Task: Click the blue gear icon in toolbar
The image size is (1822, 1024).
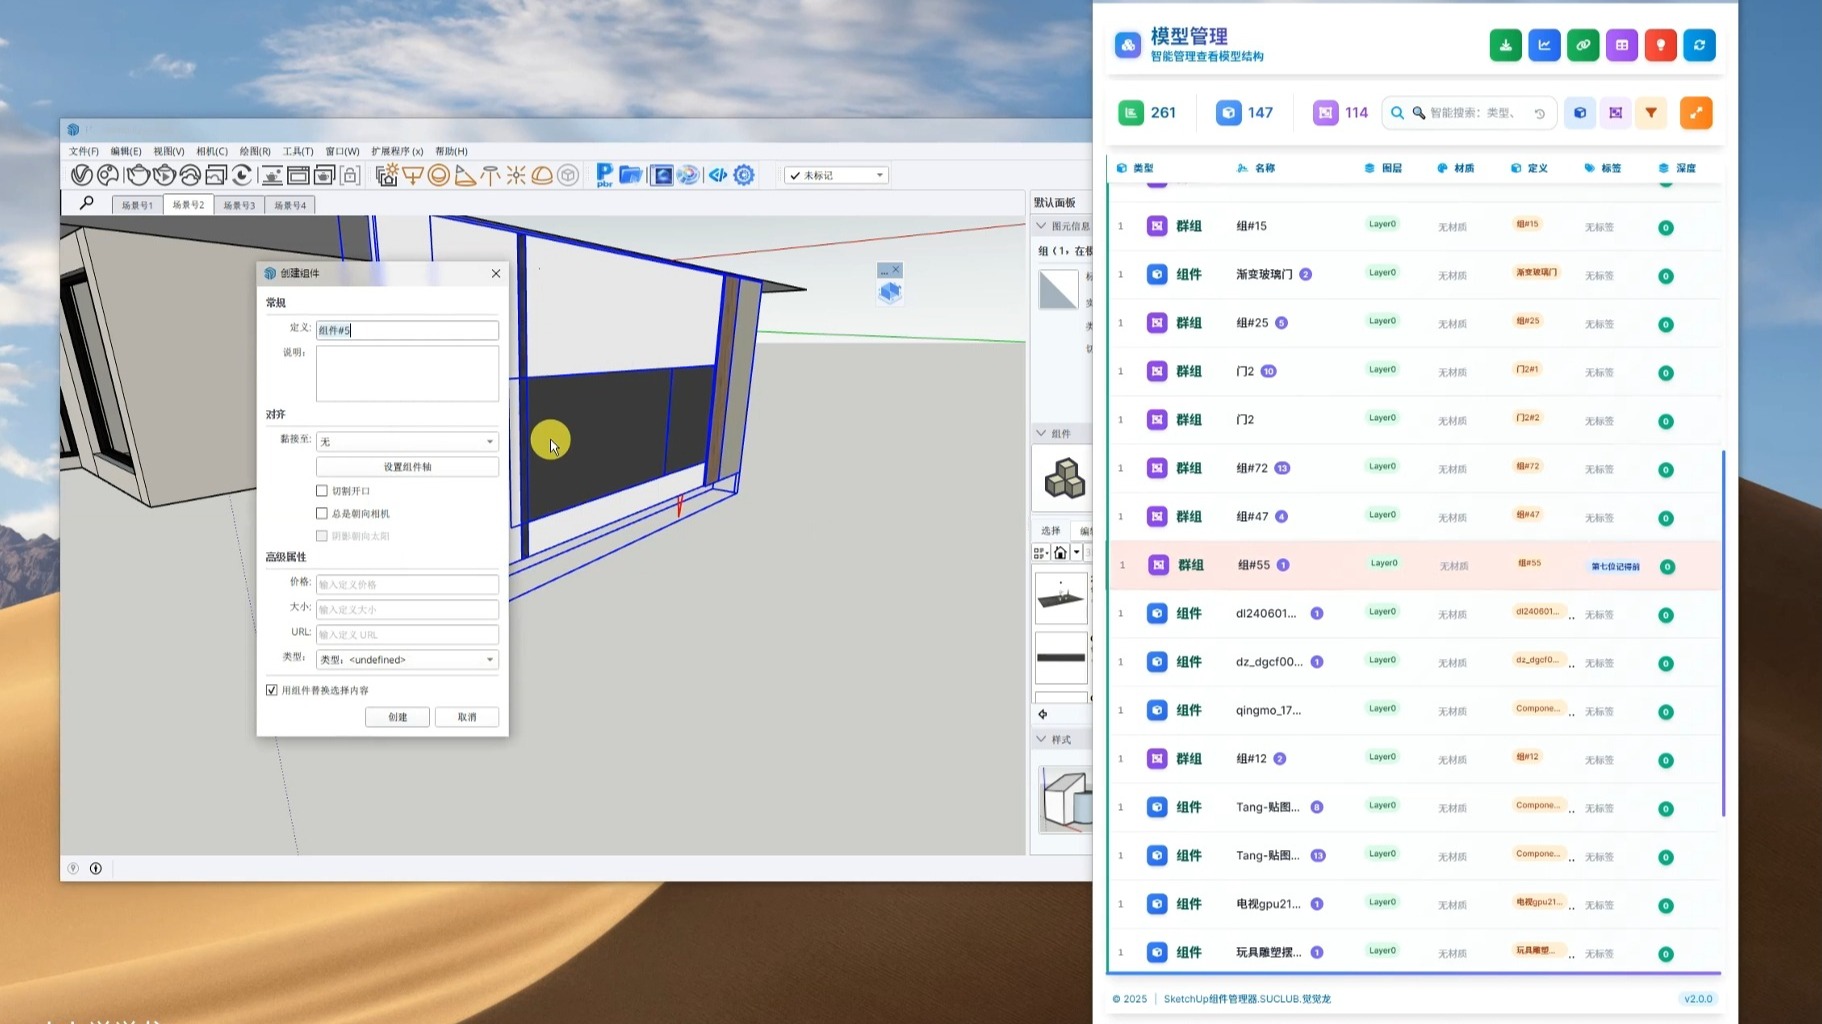Action: coord(744,175)
